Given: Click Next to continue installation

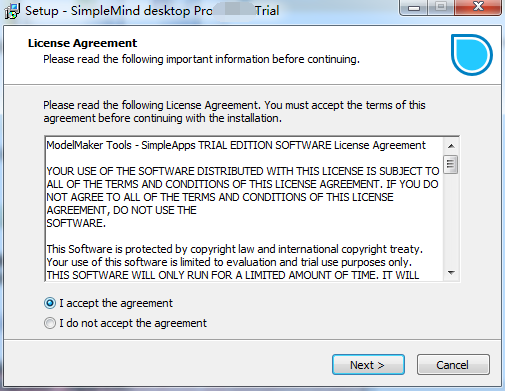Looking at the screenshot, I should tap(368, 365).
